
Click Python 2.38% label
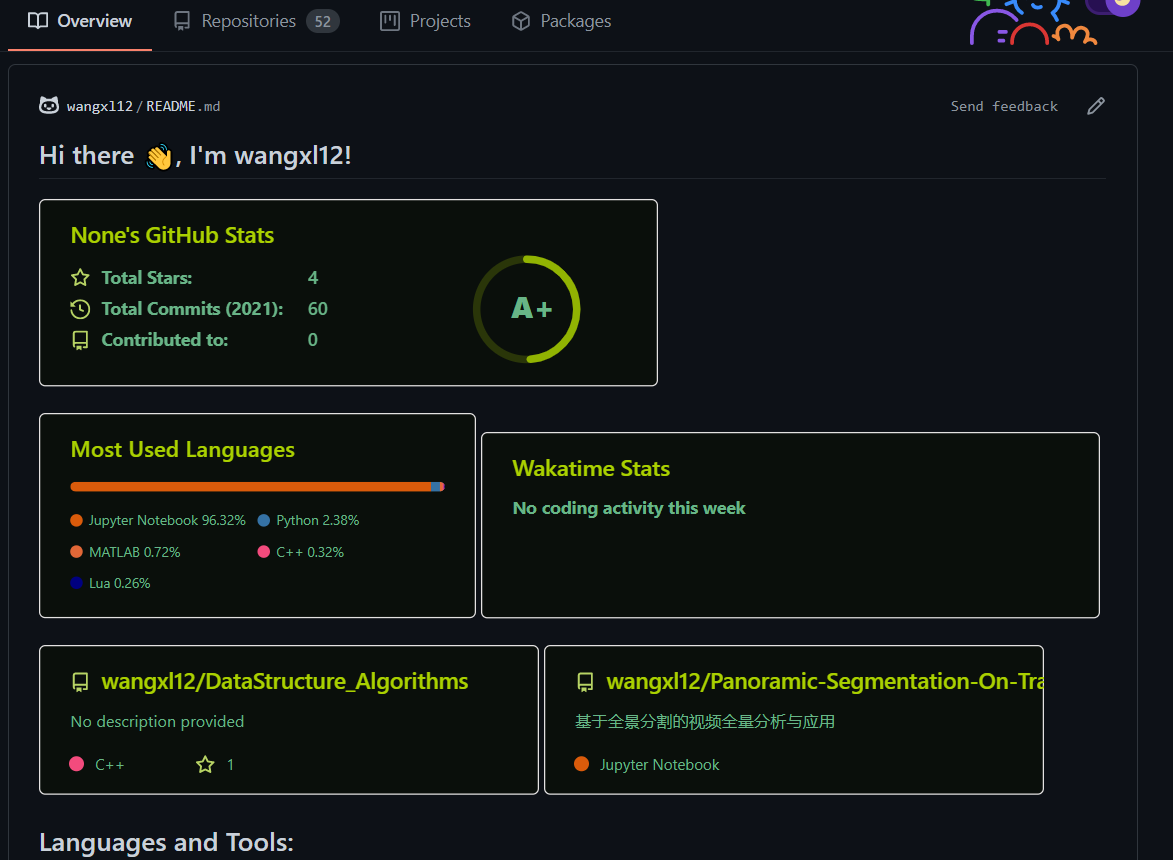317,520
